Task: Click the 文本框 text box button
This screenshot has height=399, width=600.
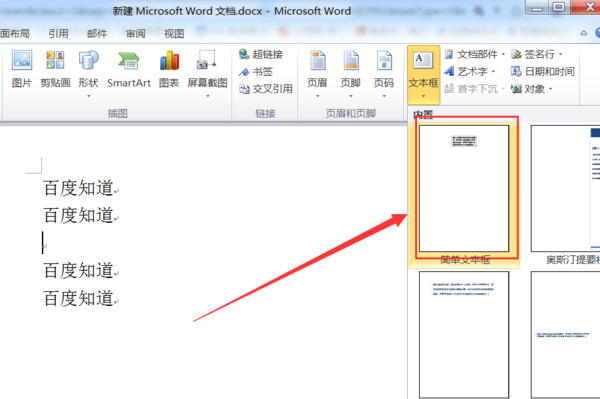Action: coord(423,74)
